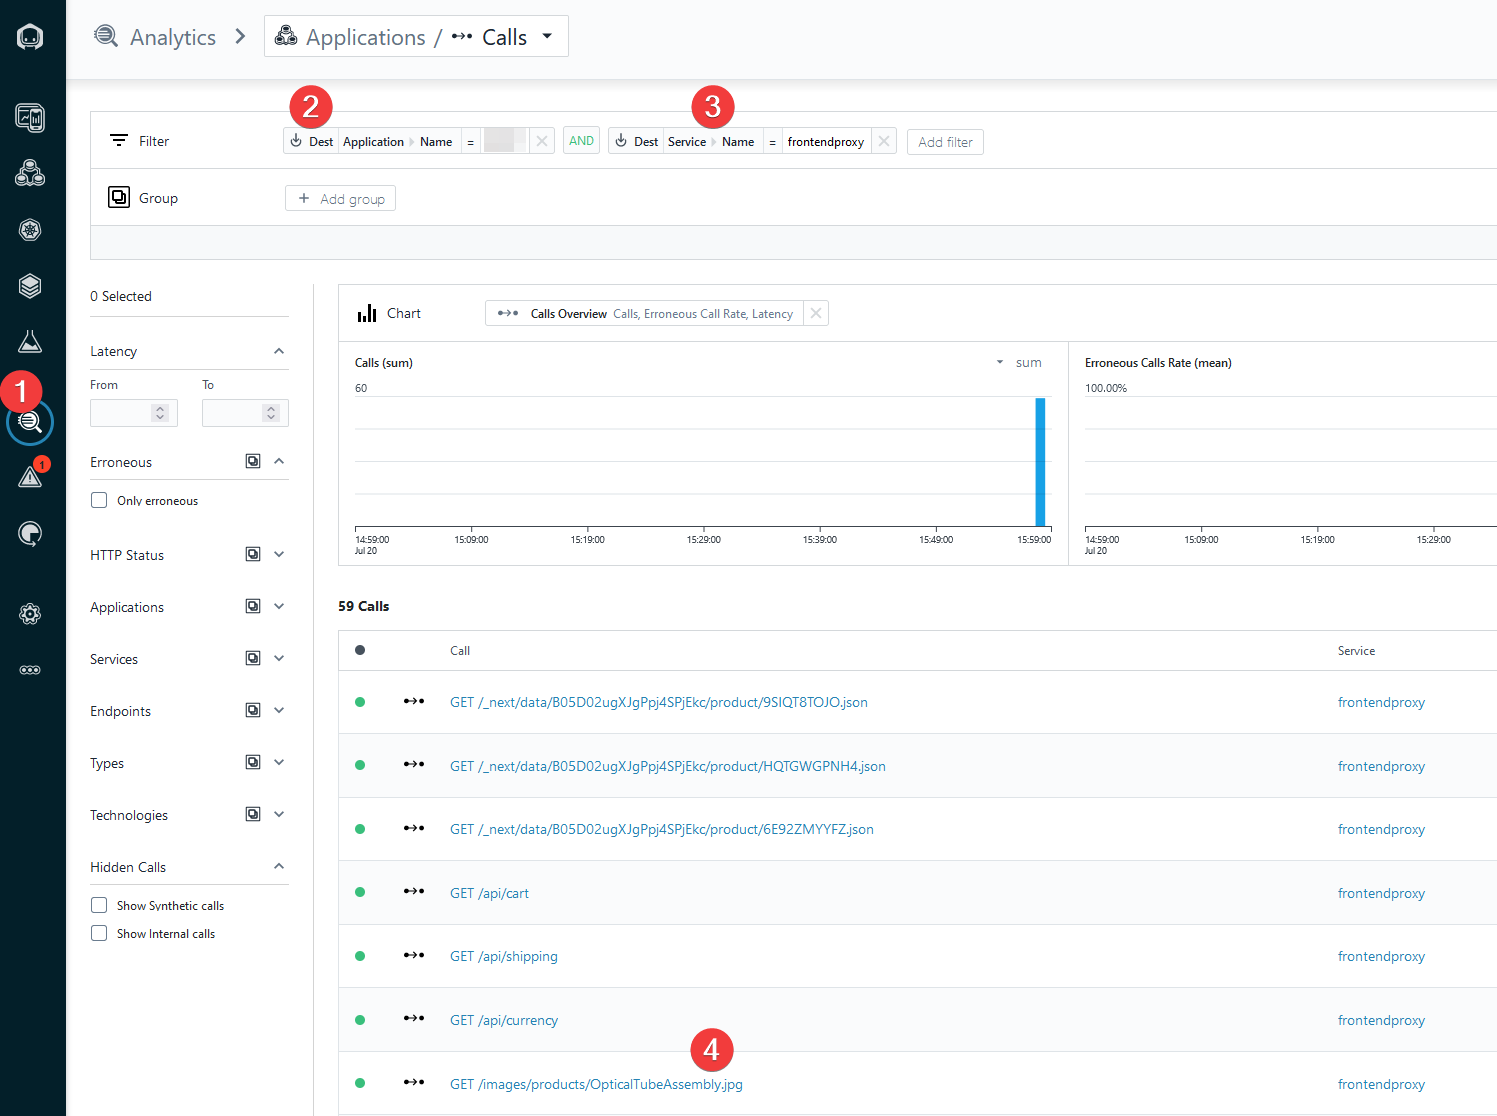
Task: Toggle the AND operator button
Action: [581, 141]
